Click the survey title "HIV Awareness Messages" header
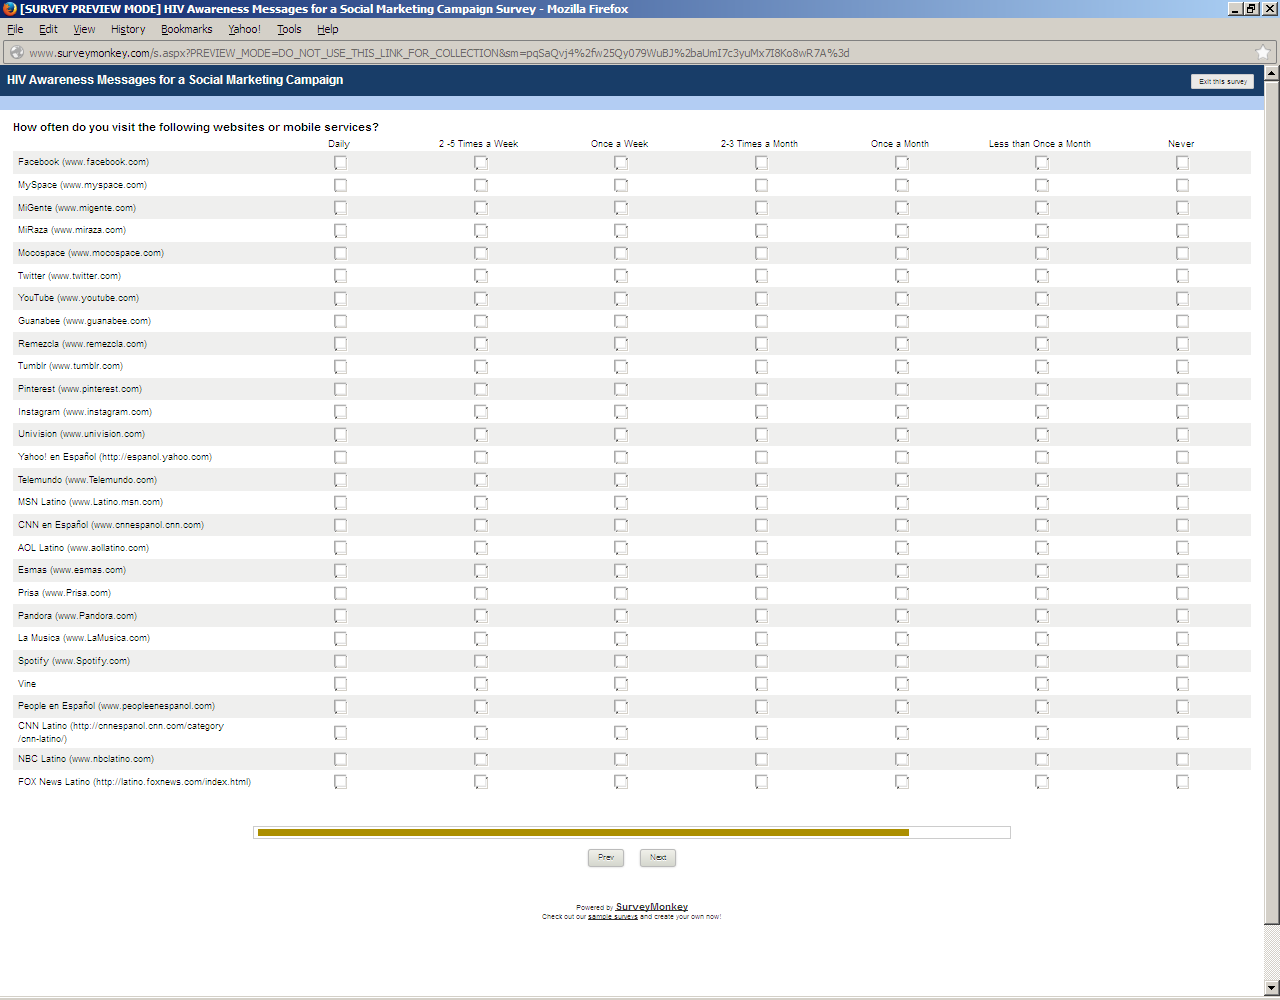Viewport: 1280px width, 1000px height. 175,80
